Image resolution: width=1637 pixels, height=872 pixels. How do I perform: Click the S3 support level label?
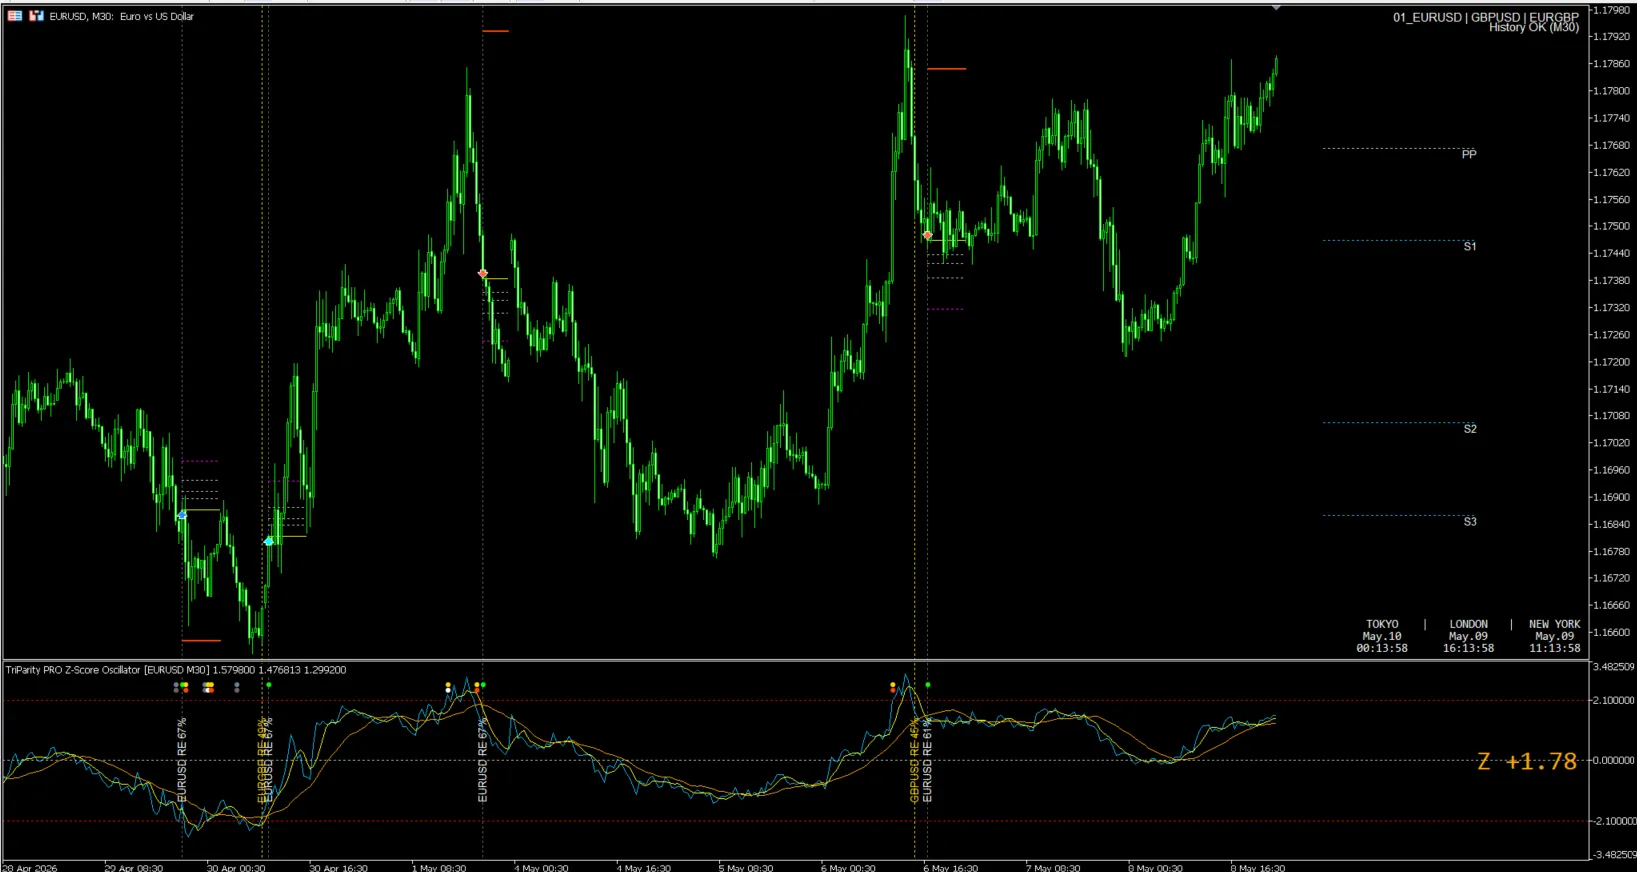point(1469,522)
